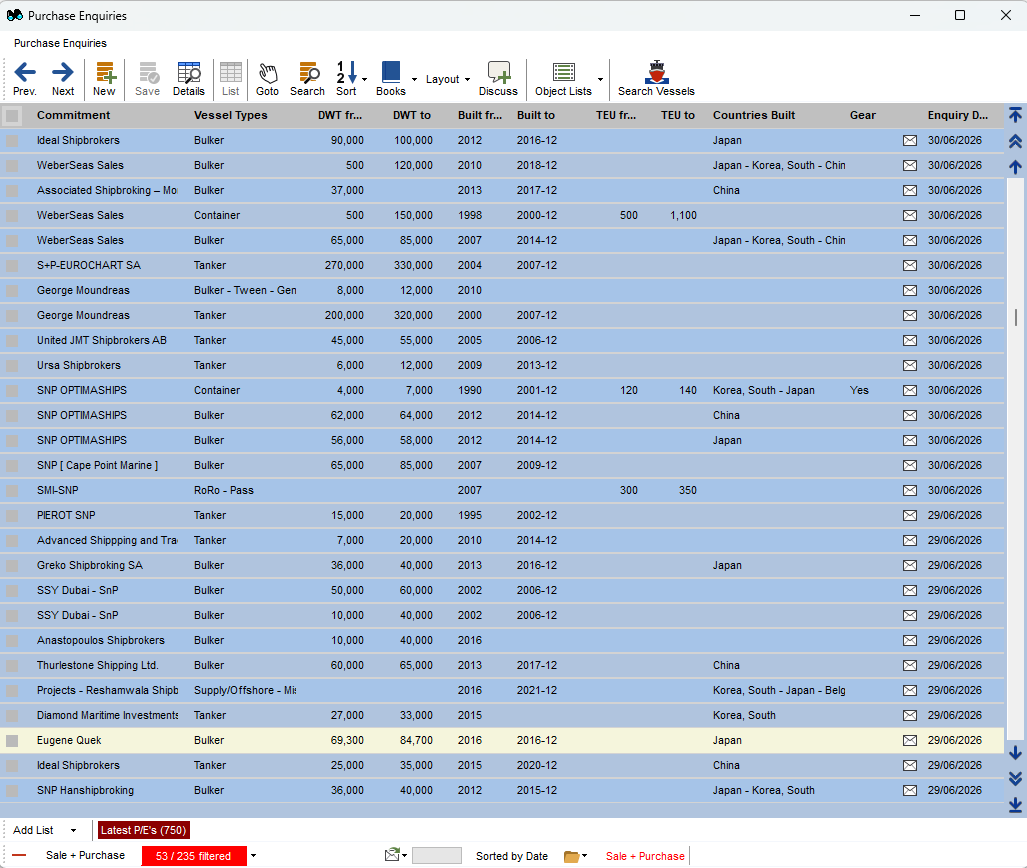
Task: Go to previous record with Prev. arrow
Action: 25,79
